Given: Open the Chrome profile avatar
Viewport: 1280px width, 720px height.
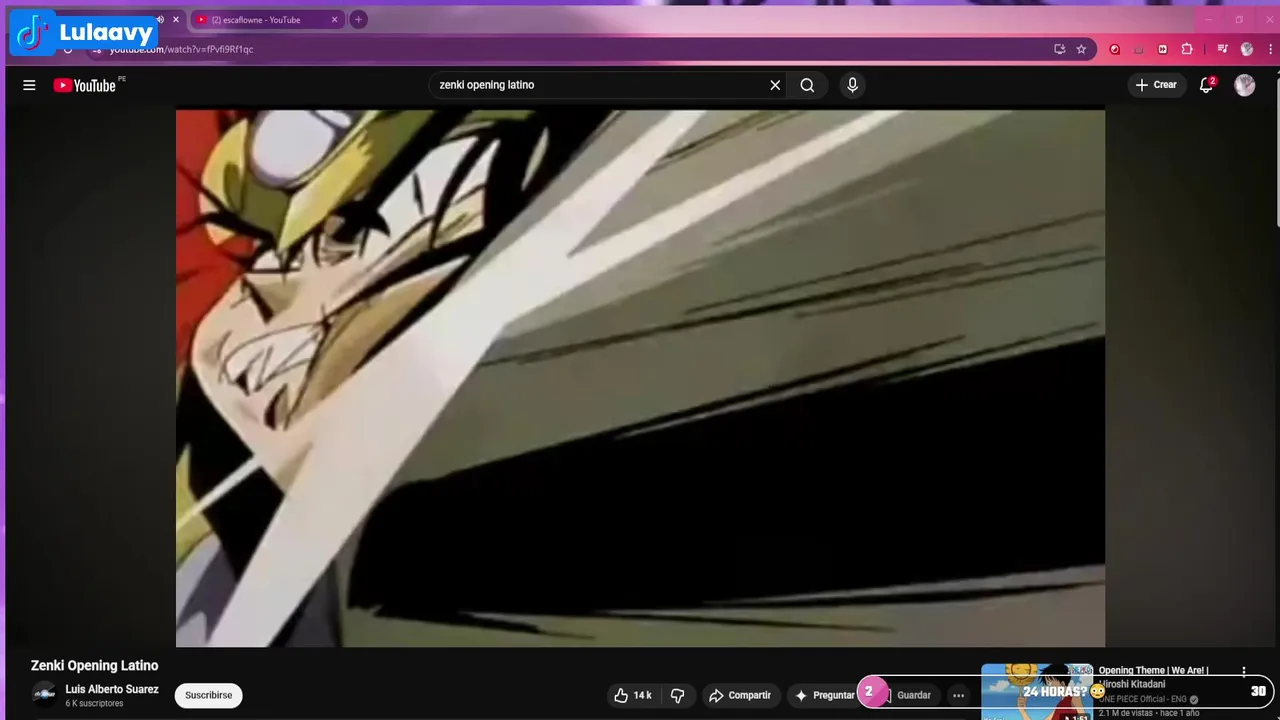Looking at the screenshot, I should (x=1247, y=49).
